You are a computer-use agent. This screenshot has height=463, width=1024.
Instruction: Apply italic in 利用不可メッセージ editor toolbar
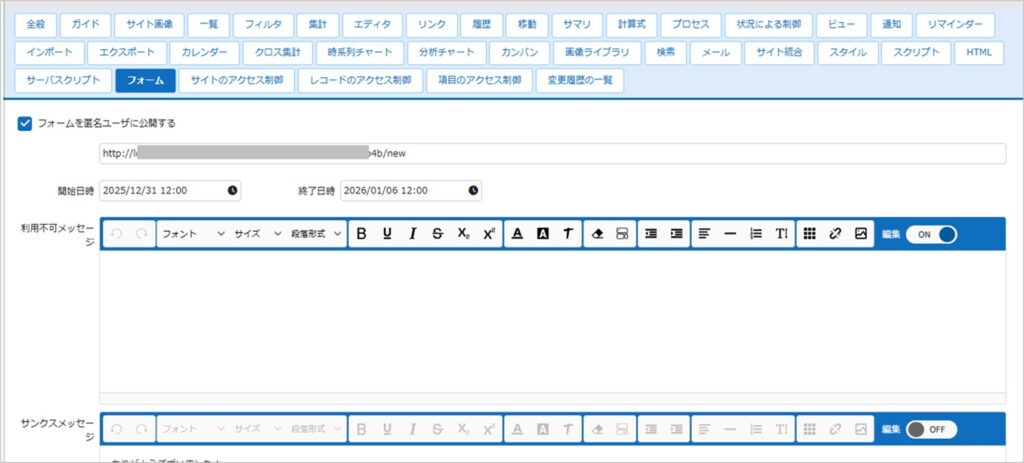pos(412,233)
